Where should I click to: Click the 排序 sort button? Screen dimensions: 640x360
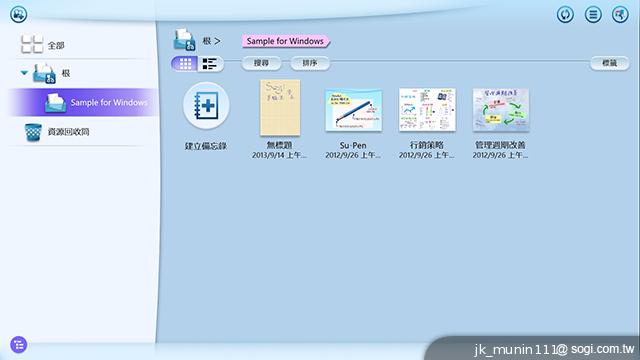pyautogui.click(x=310, y=63)
